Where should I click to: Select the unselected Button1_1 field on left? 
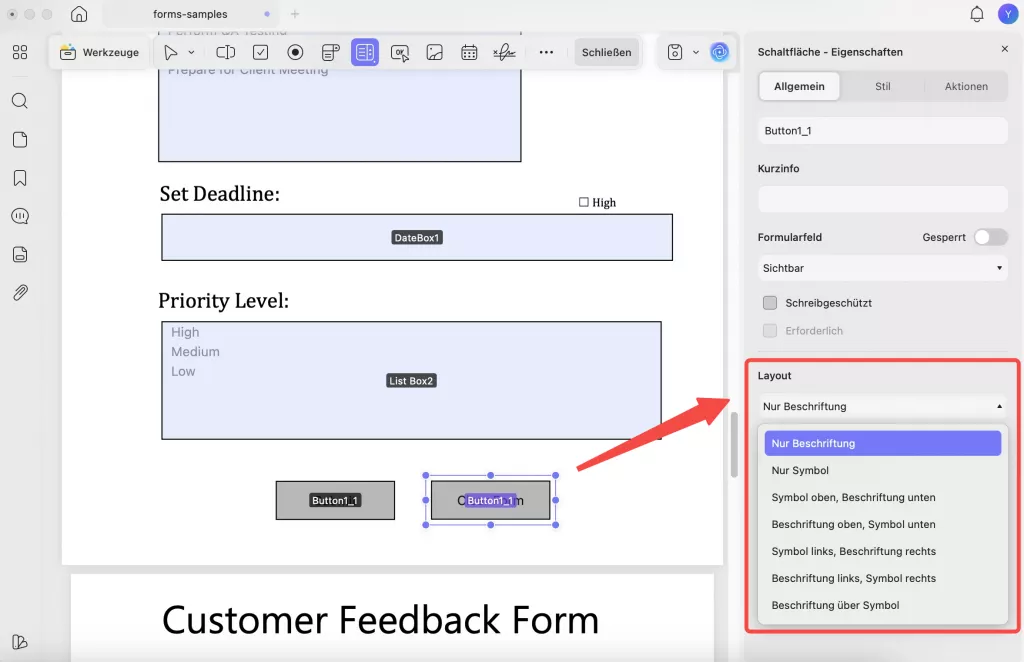[x=335, y=501]
